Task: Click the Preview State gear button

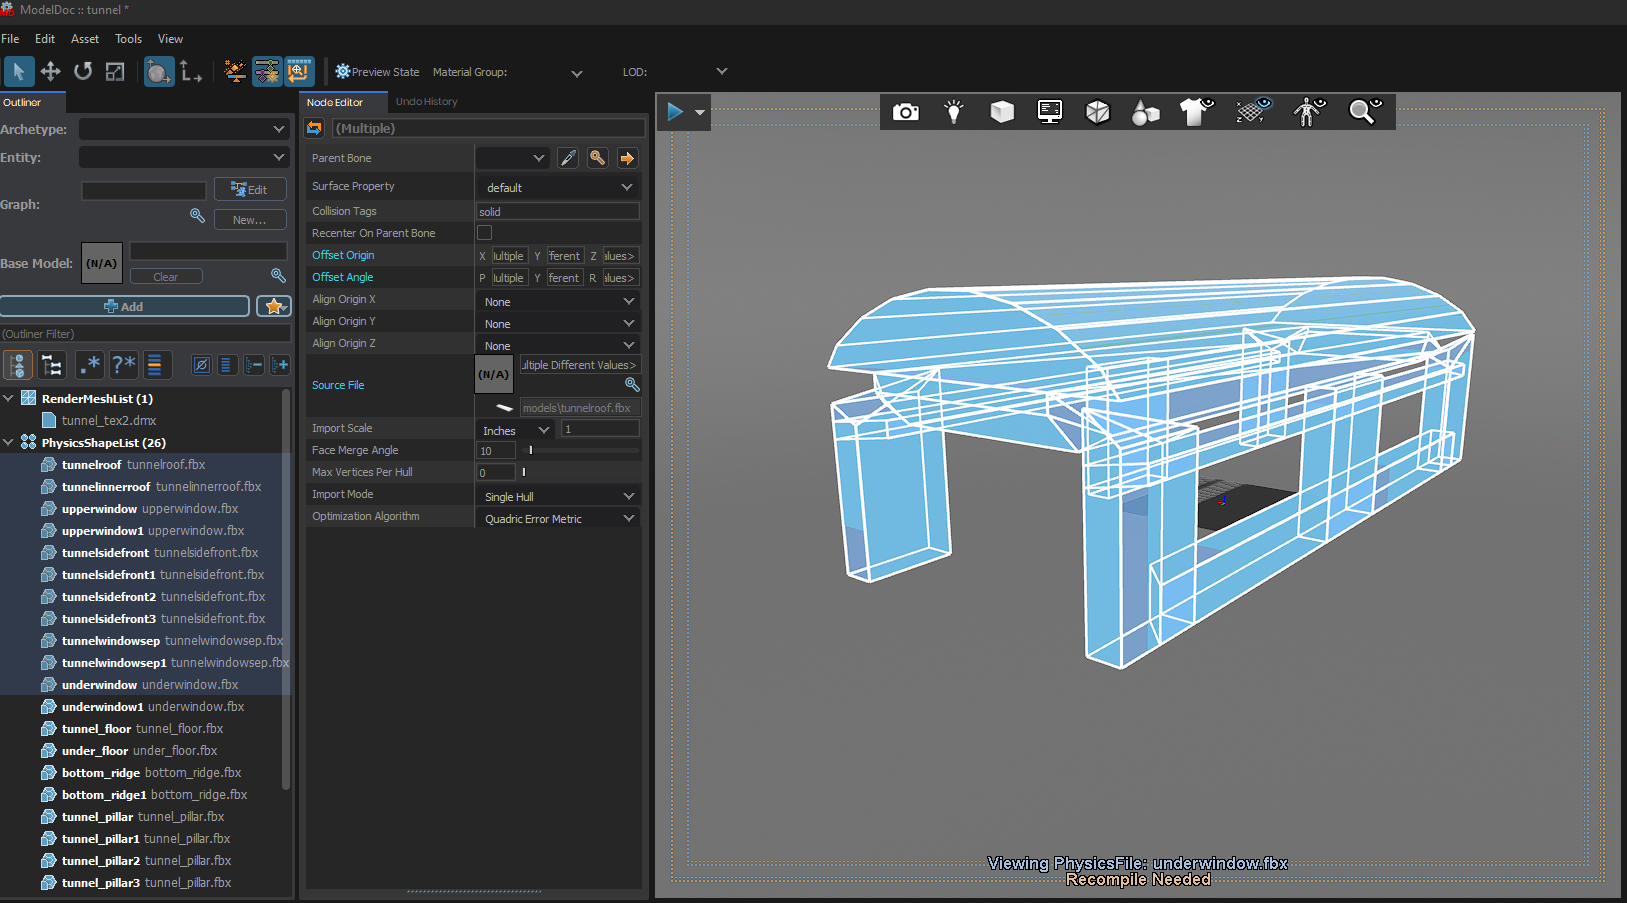Action: click(377, 72)
